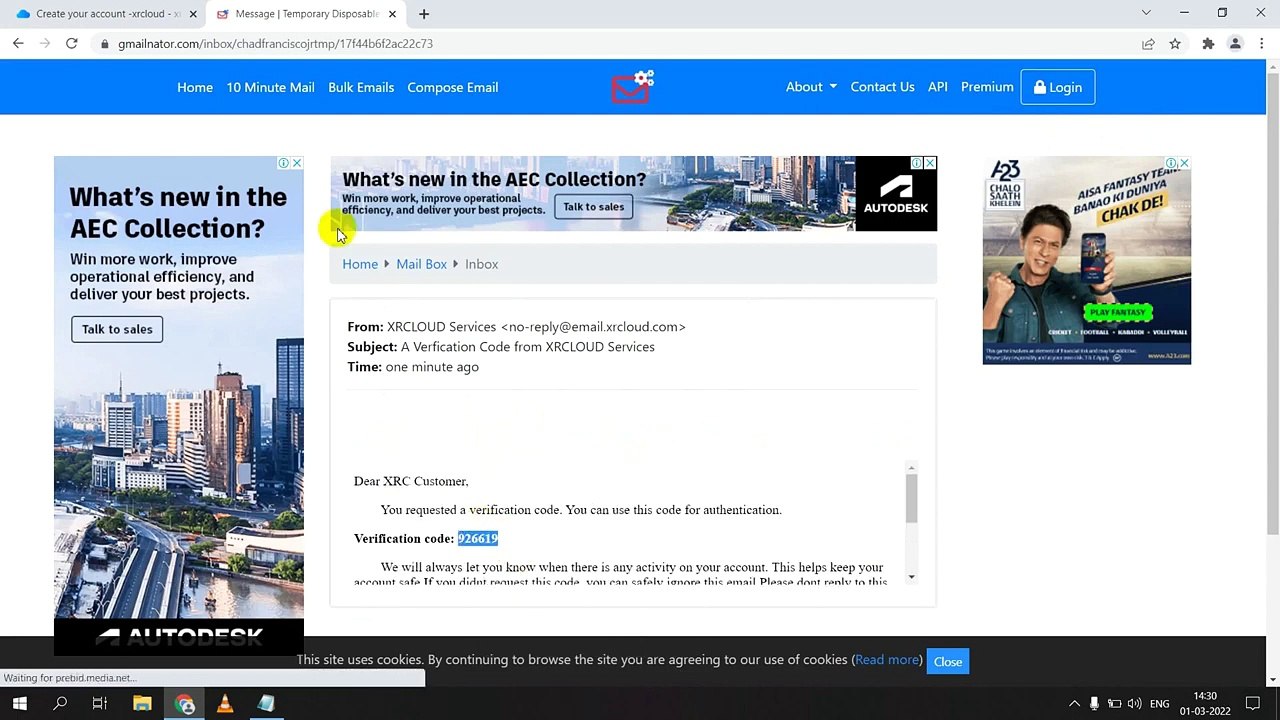1280x720 pixels.
Task: Open Compose Email in the navigation
Action: click(452, 87)
